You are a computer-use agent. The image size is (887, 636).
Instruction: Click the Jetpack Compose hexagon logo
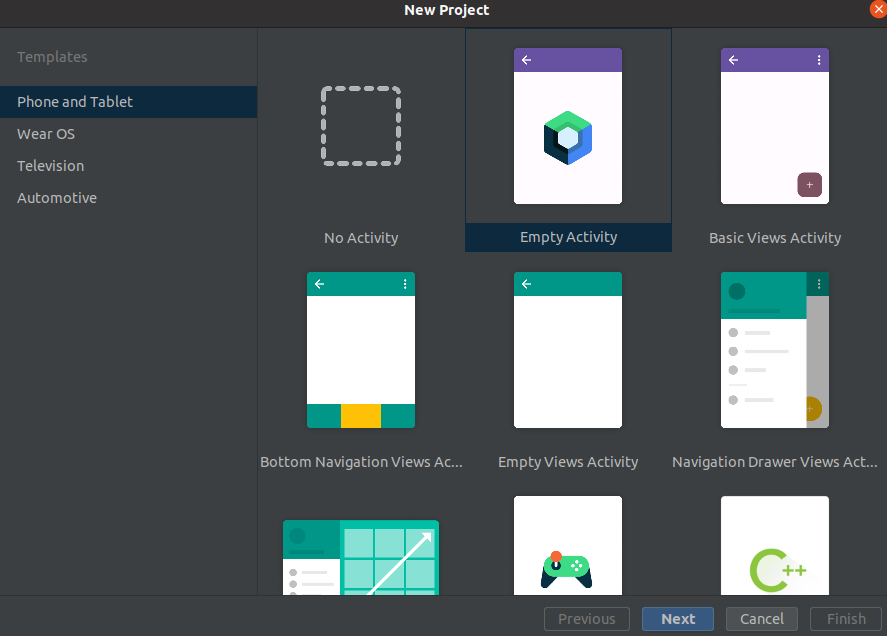pos(568,138)
